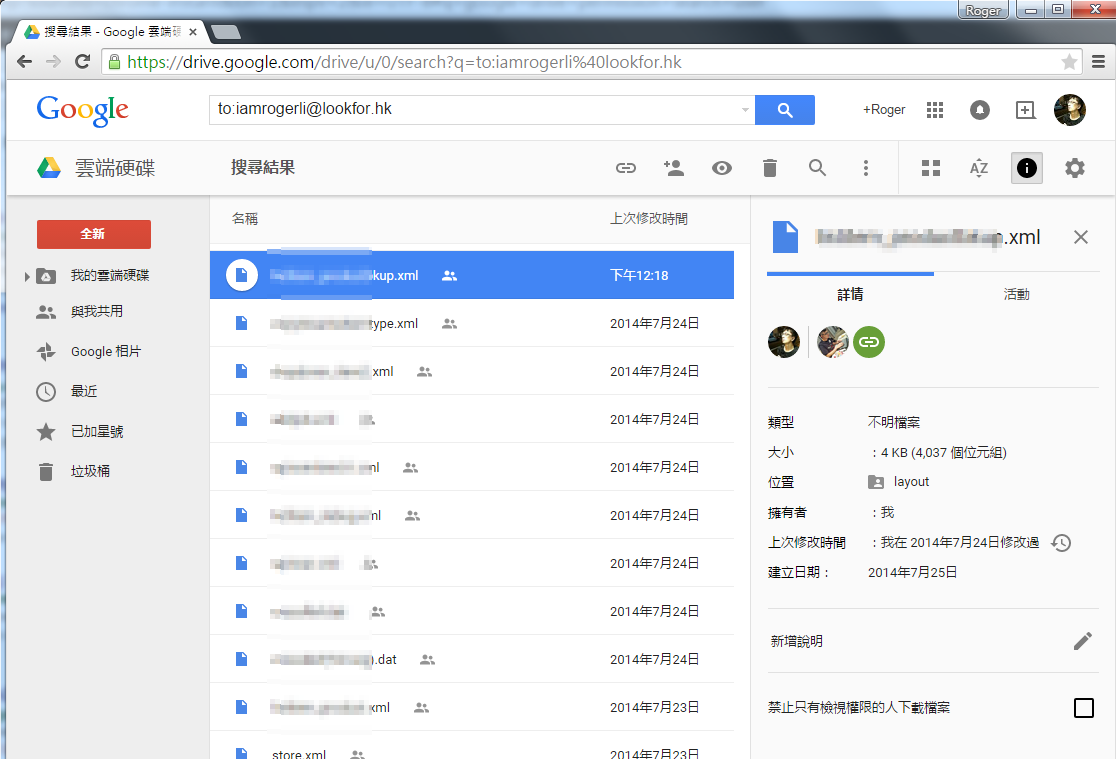Select the file ending kup.xml
This screenshot has width=1116, height=759.
pos(472,275)
